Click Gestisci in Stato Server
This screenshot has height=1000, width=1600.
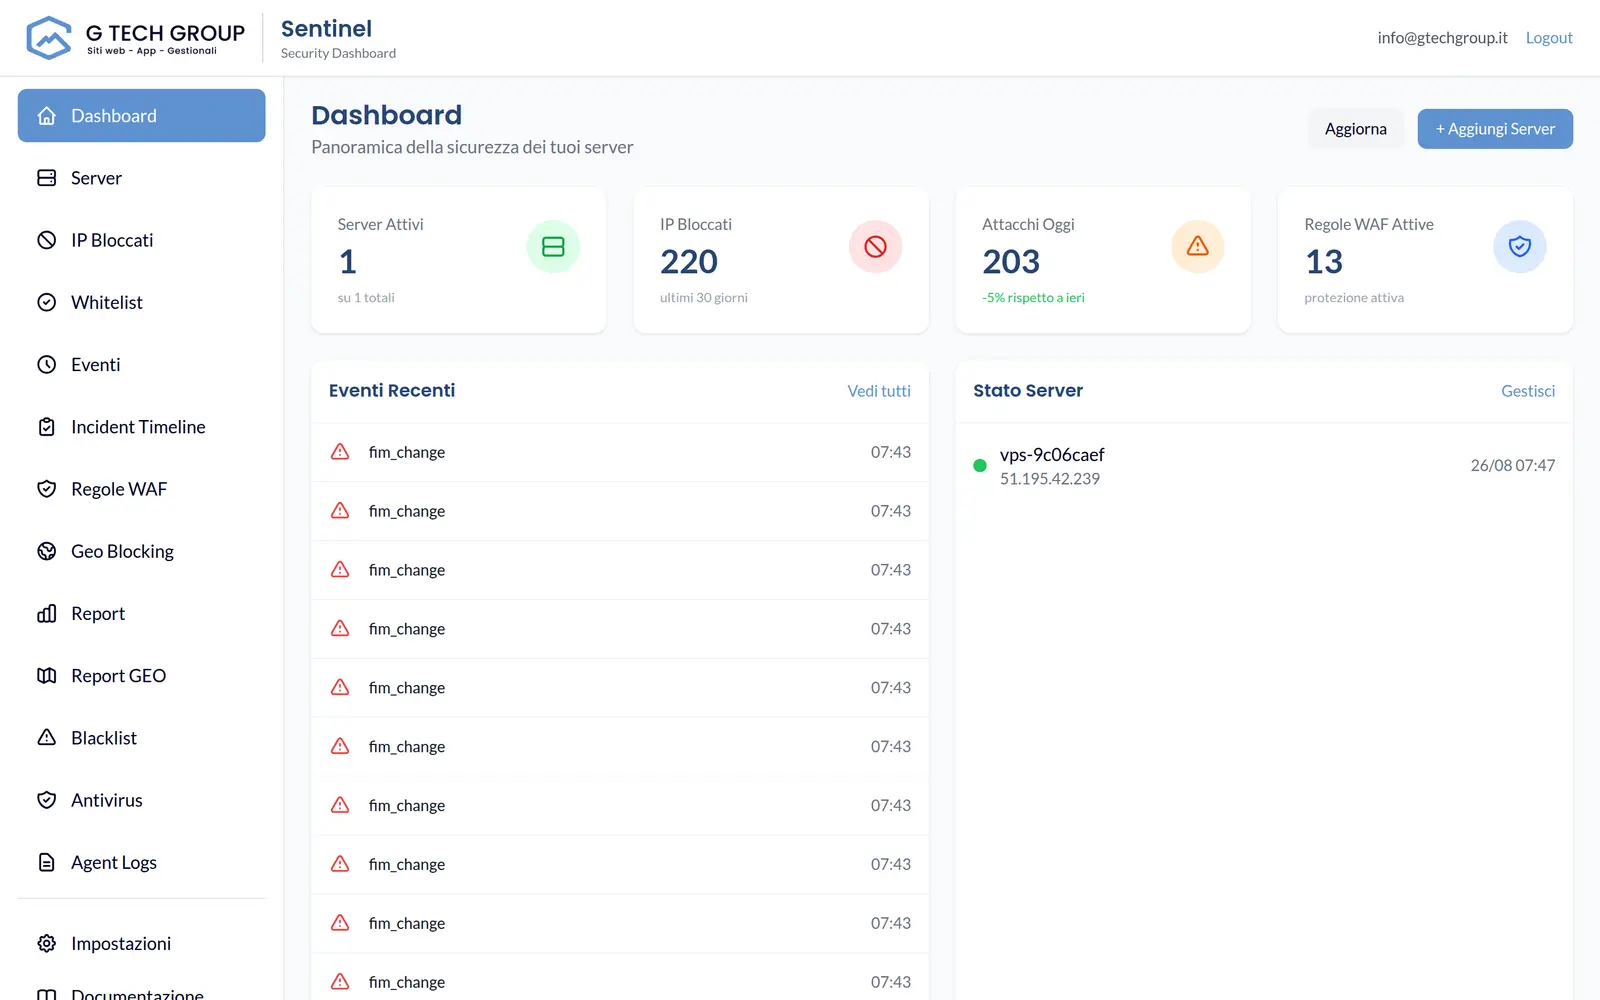1528,391
